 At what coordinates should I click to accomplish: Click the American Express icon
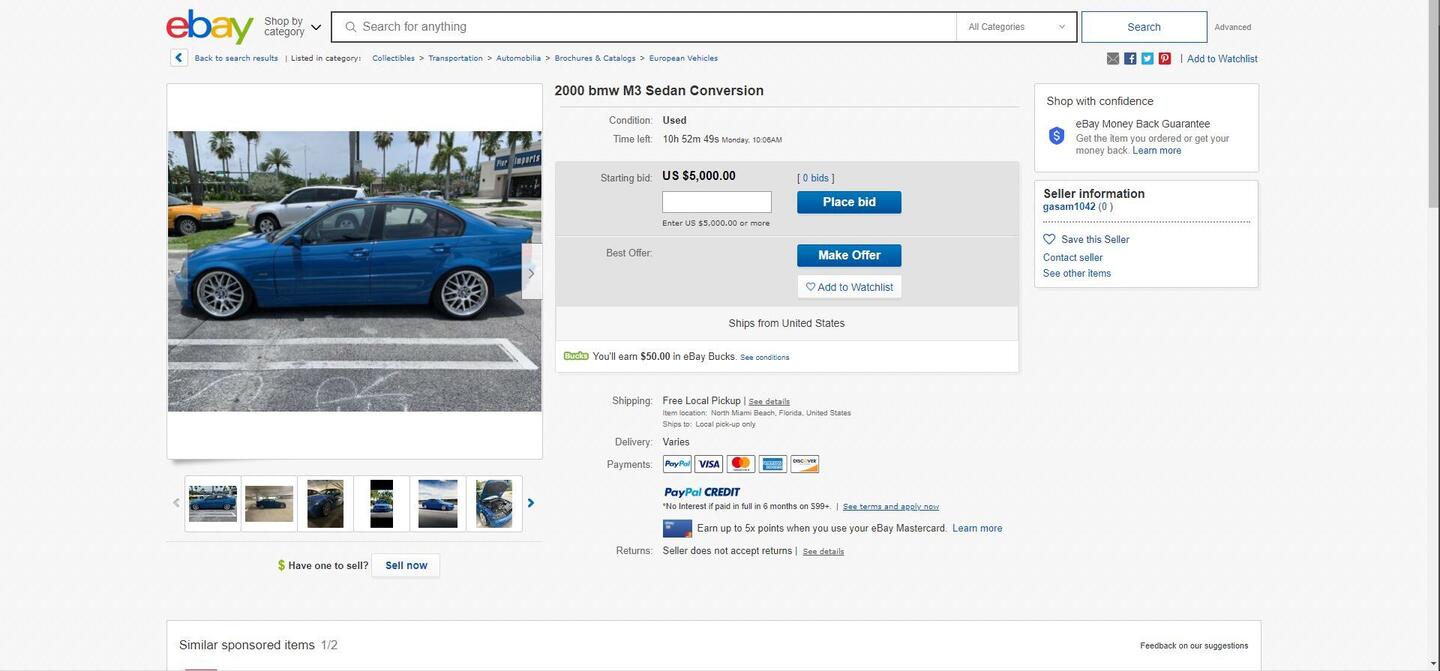pyautogui.click(x=773, y=464)
